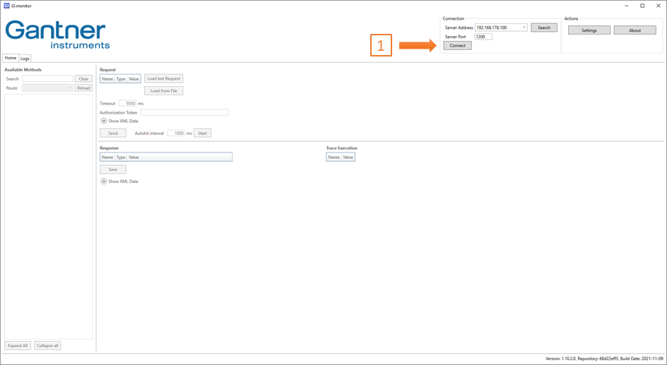The height and width of the screenshot is (365, 667).
Task: Click the Gantner instruments logo
Action: (x=57, y=34)
